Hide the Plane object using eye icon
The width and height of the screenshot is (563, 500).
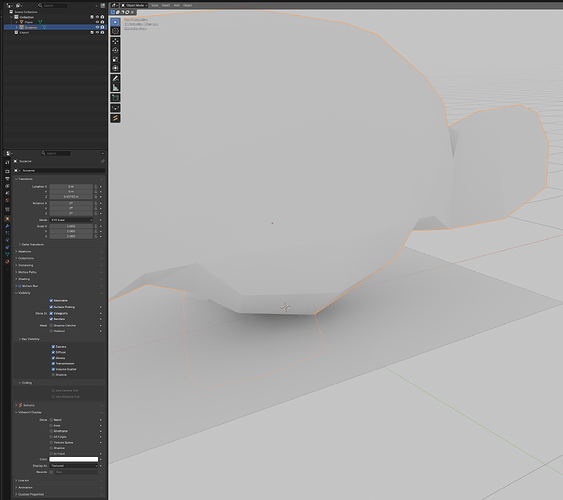97,22
